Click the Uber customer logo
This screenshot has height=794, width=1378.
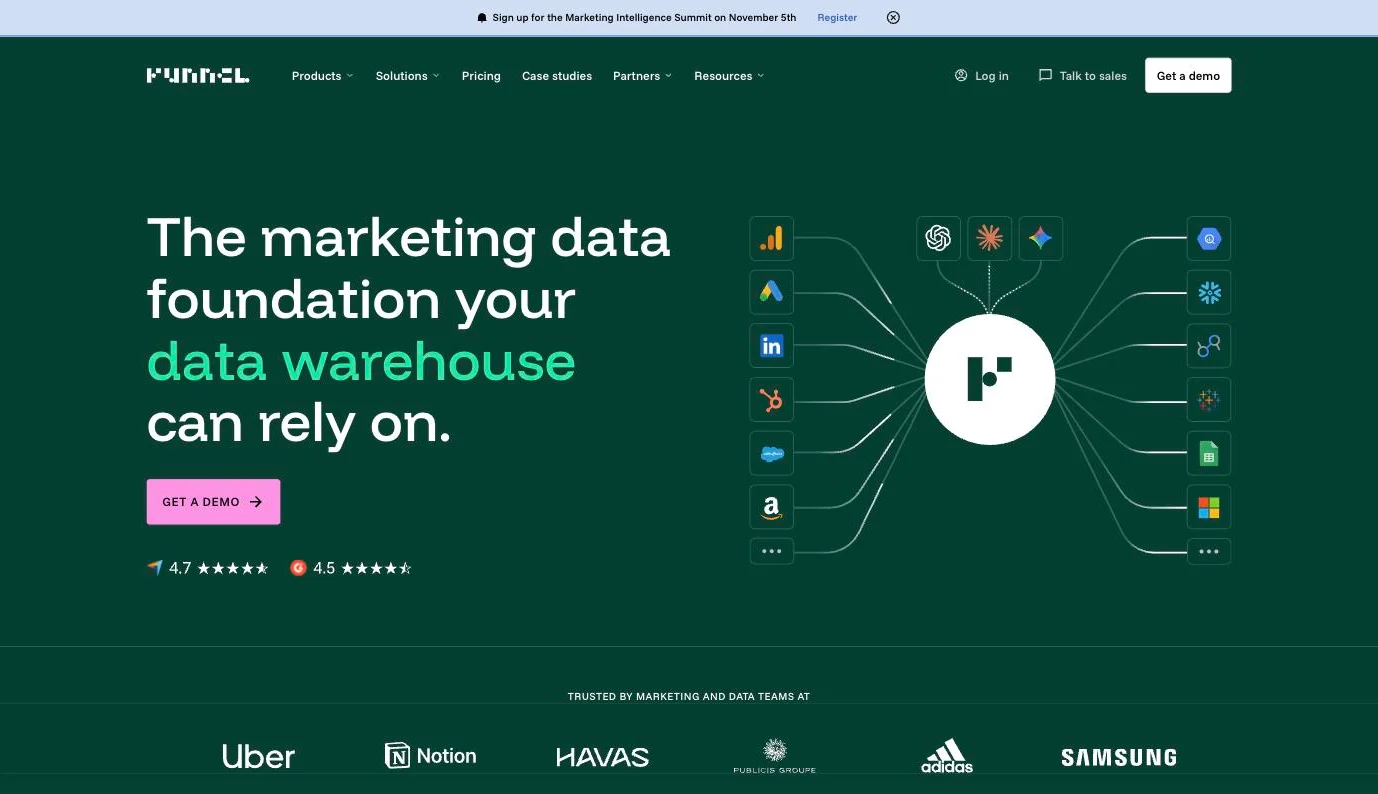point(259,756)
